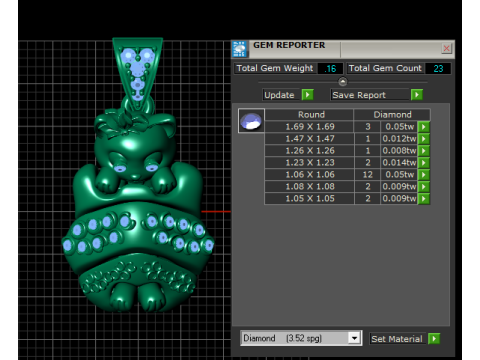Click the round diamond gem thumbnail
The width and height of the screenshot is (480, 360).
(x=251, y=121)
